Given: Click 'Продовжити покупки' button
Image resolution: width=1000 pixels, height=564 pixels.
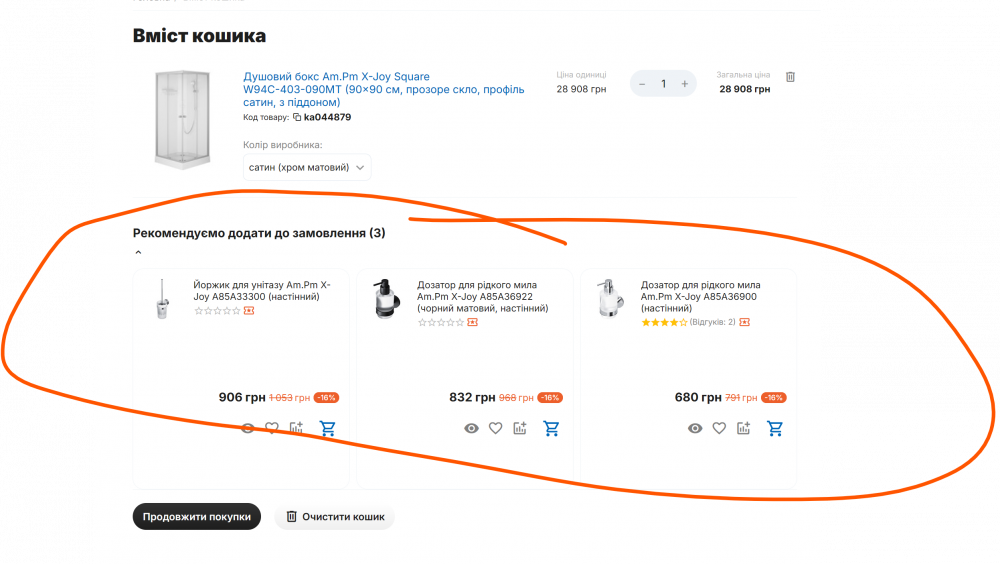Looking at the screenshot, I should (196, 517).
